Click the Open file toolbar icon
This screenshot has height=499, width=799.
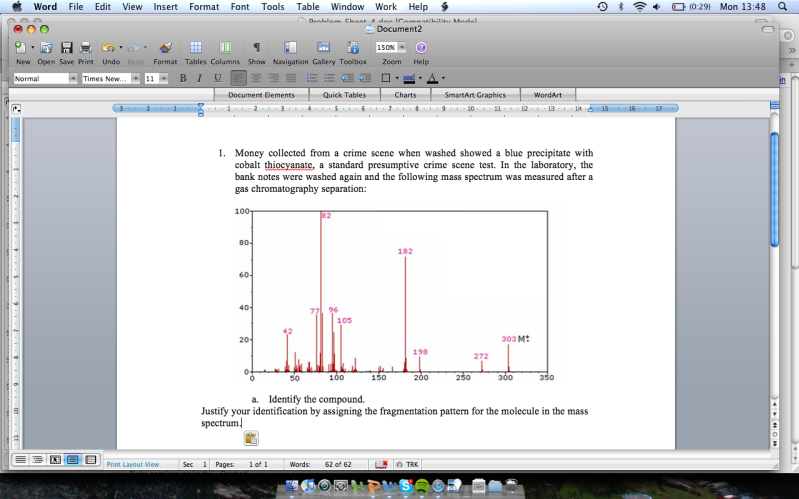46,48
